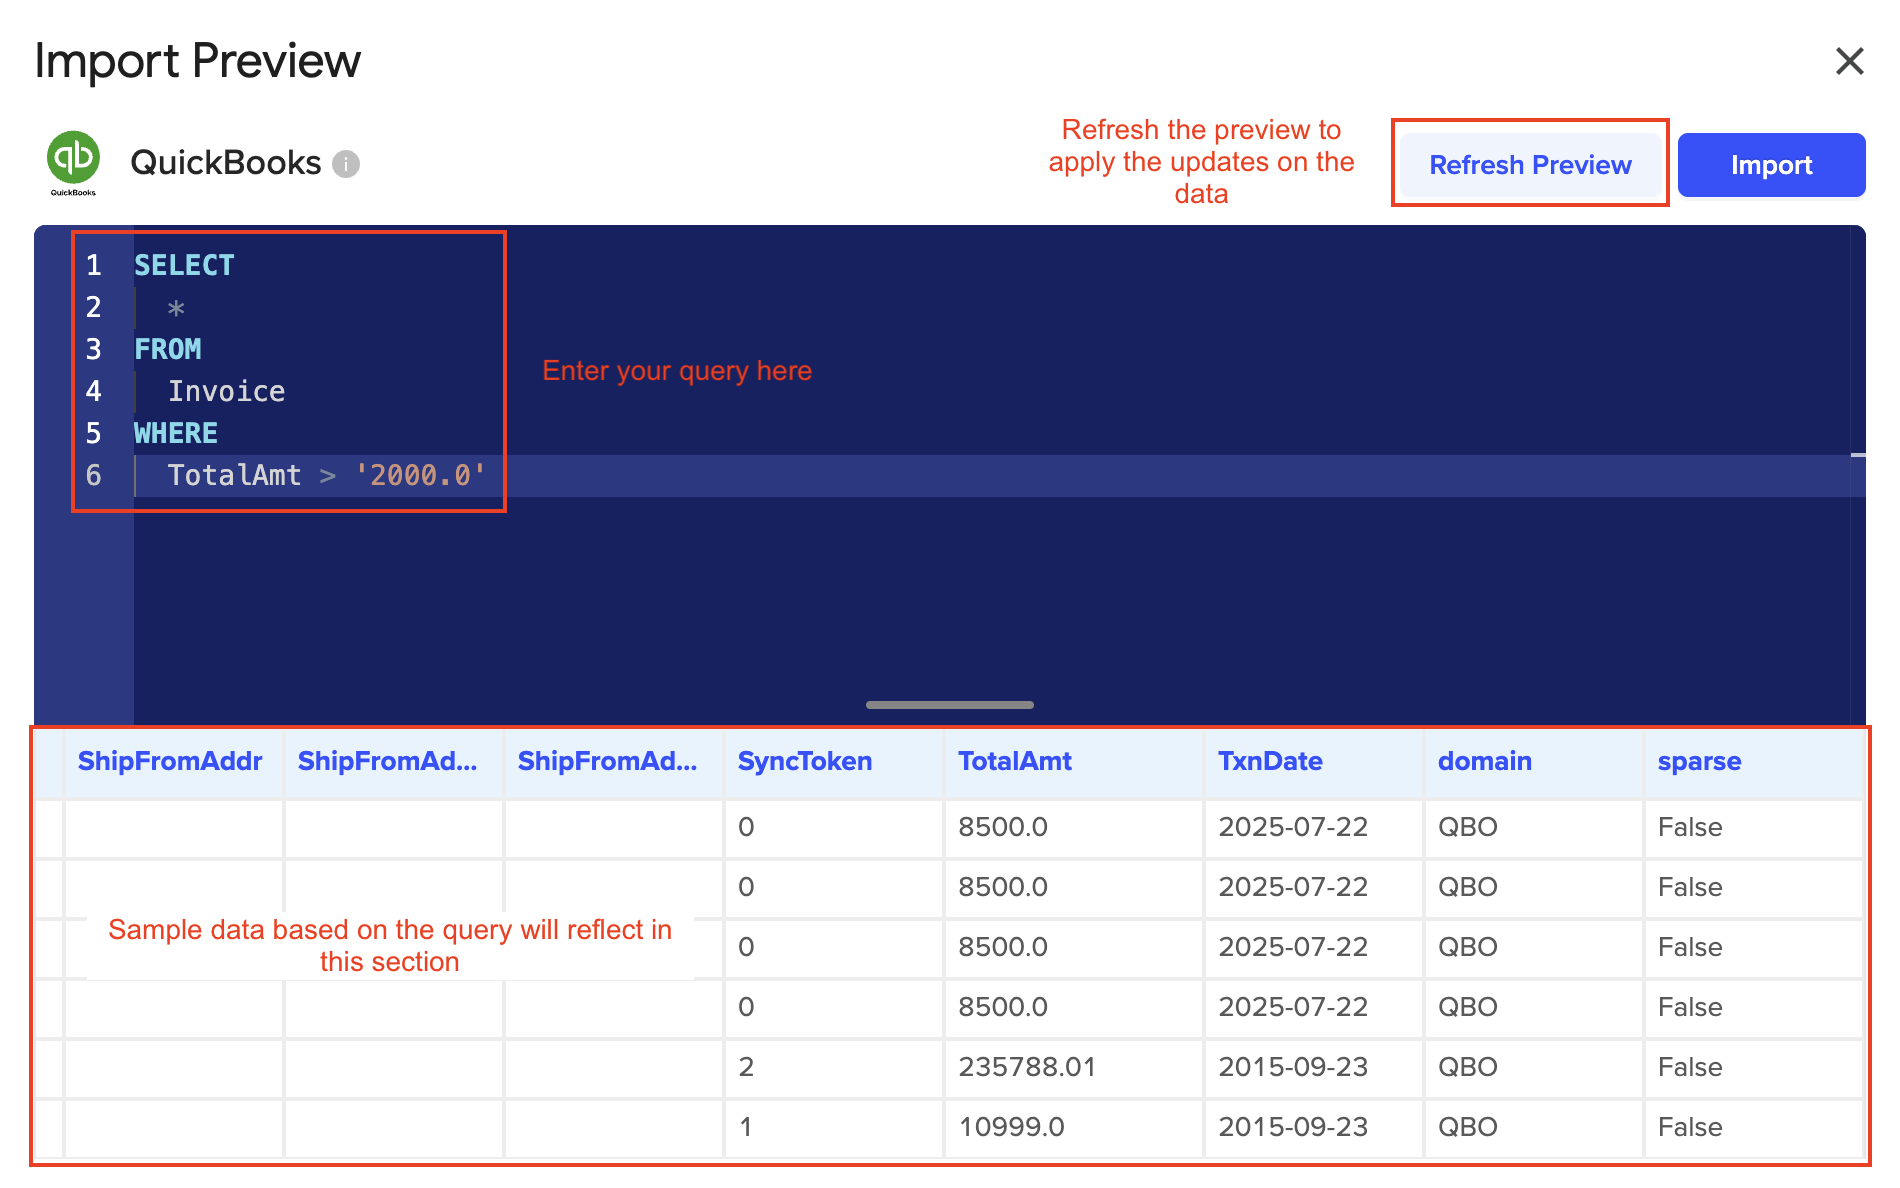The image size is (1900, 1188).
Task: Select the row with TotalAmt 10999.0
Action: coord(1011,1127)
